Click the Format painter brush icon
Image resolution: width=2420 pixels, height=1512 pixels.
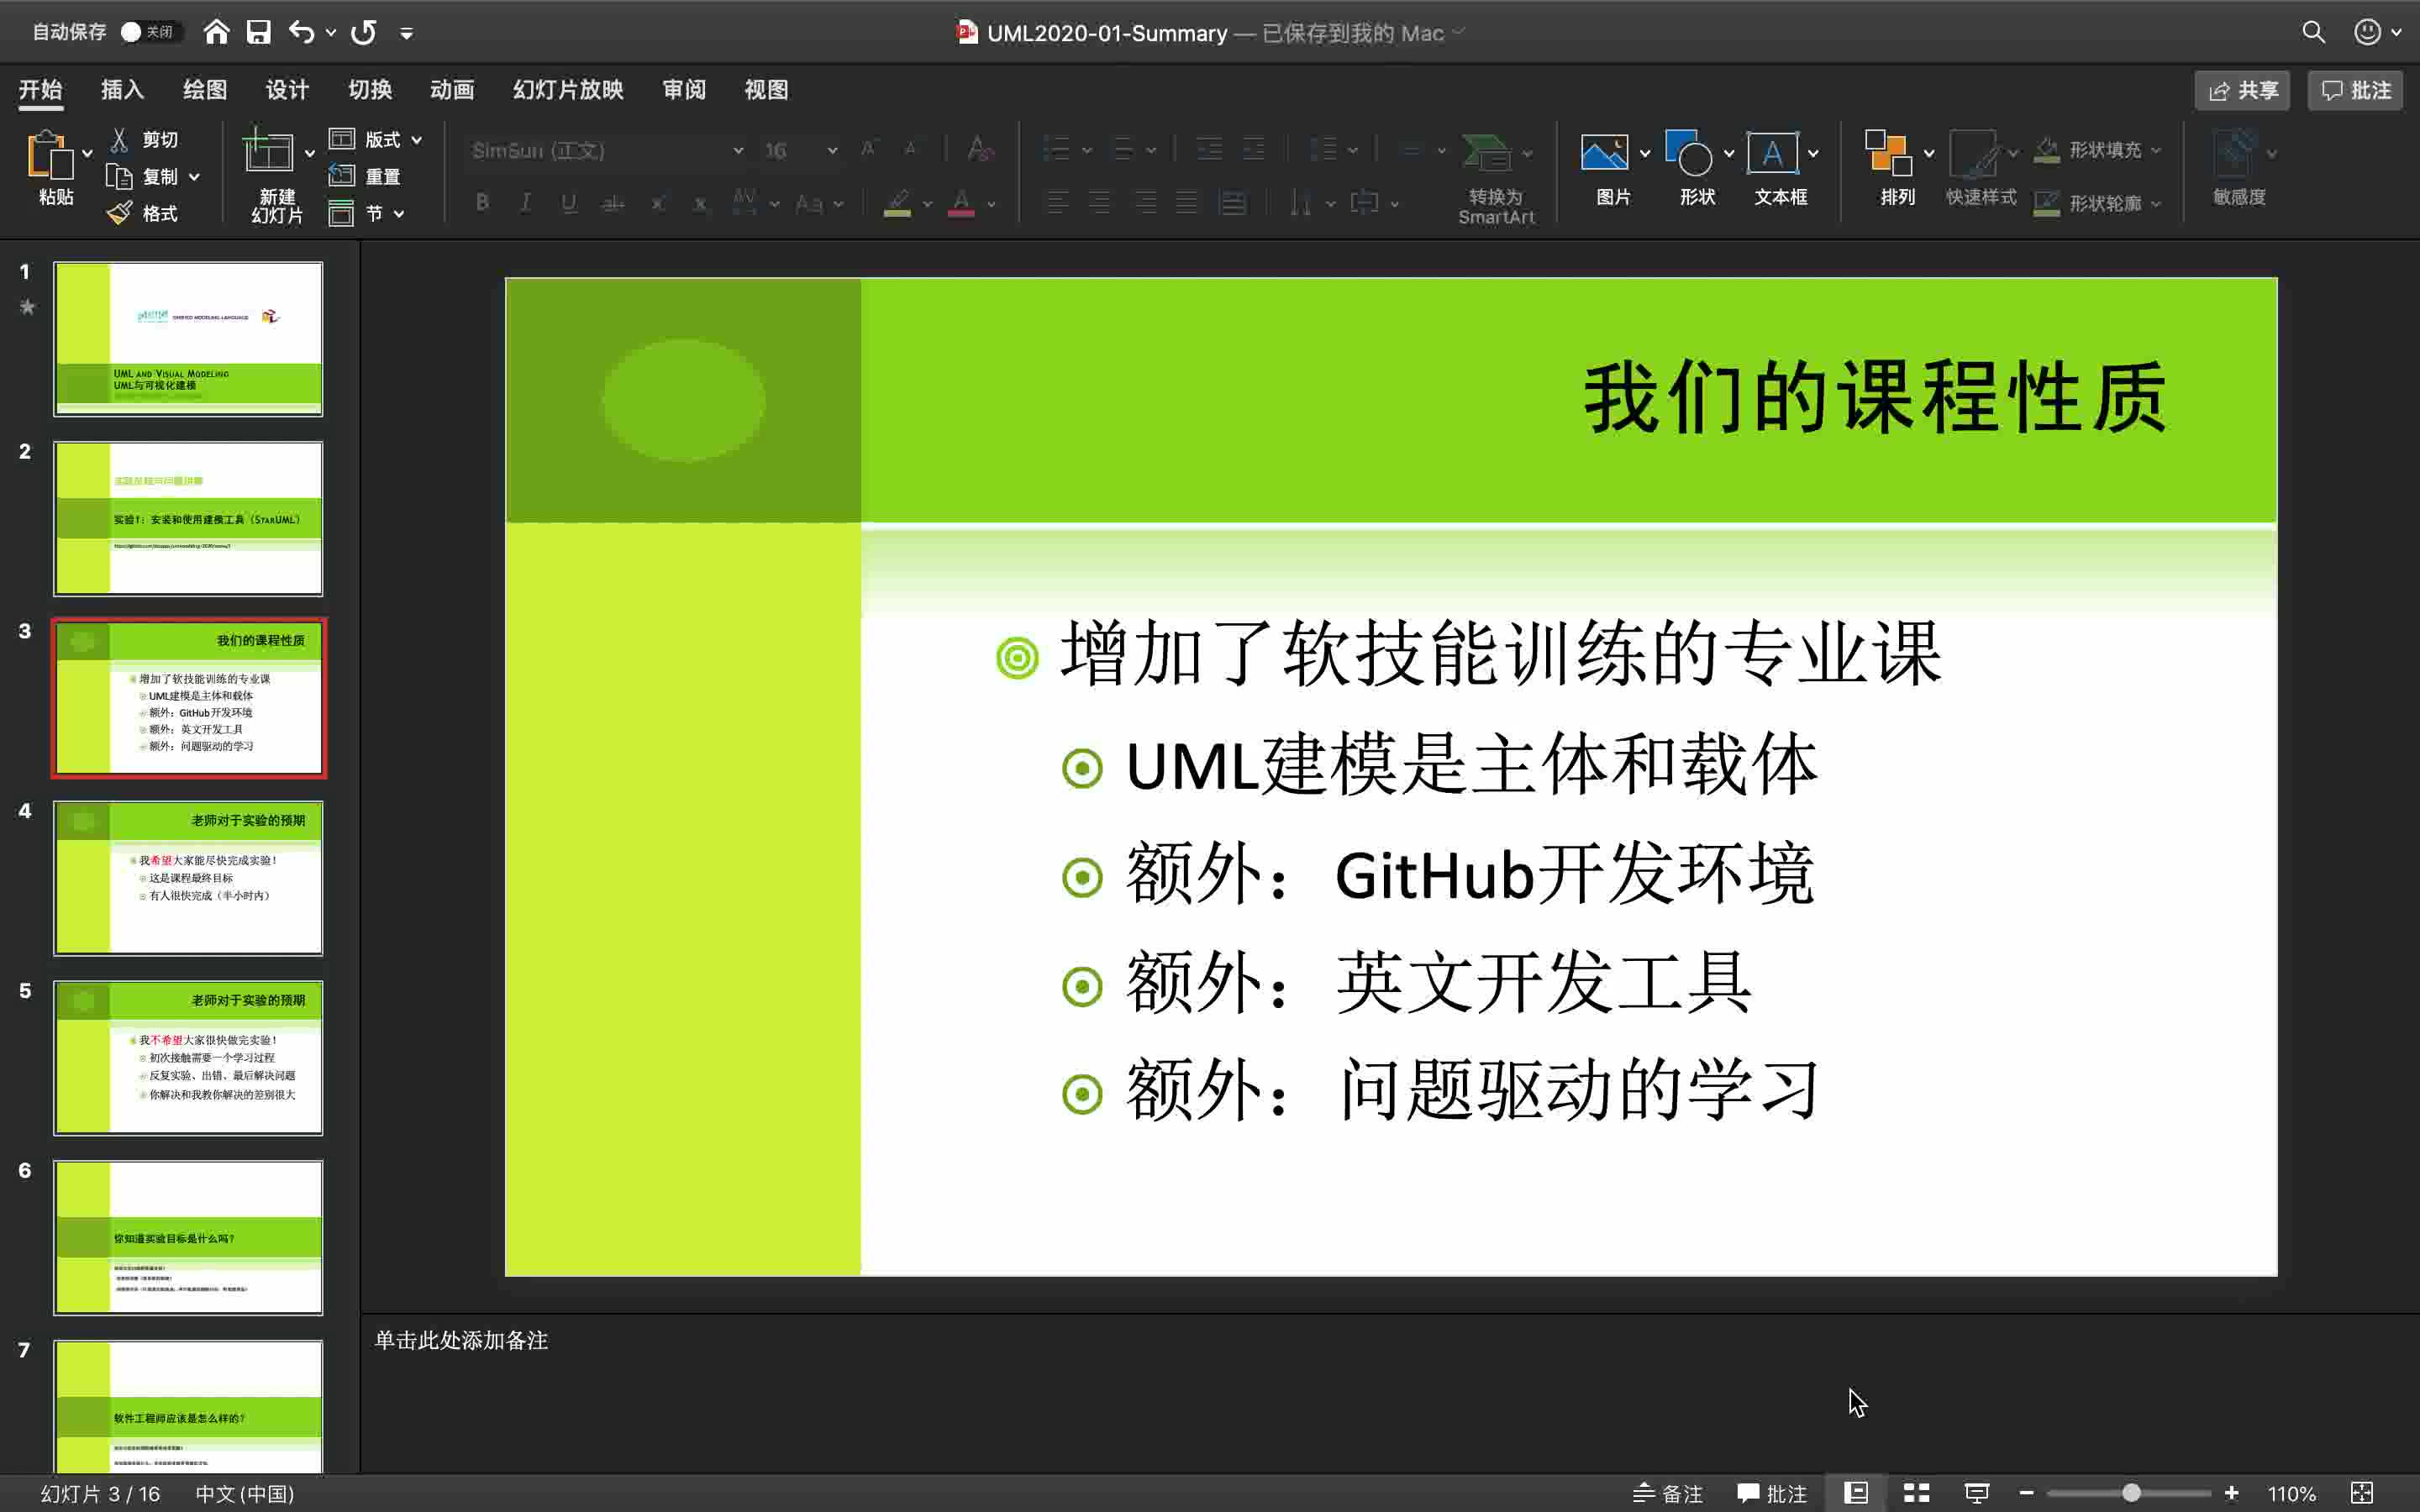[x=119, y=213]
